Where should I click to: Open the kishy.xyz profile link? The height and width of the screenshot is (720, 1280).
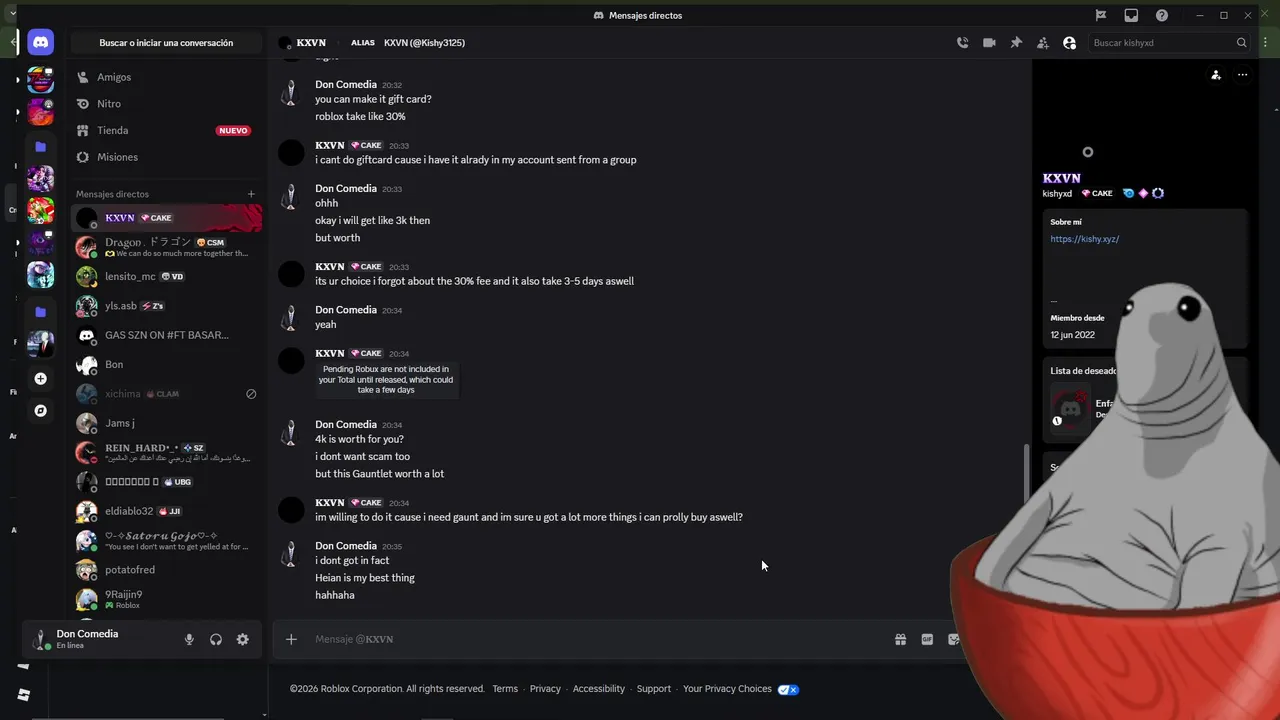pyautogui.click(x=1084, y=239)
